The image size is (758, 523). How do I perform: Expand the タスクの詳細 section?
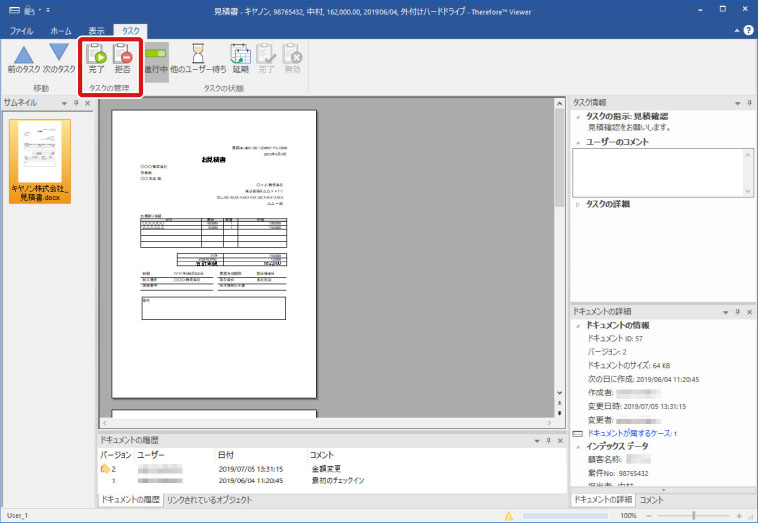578,204
